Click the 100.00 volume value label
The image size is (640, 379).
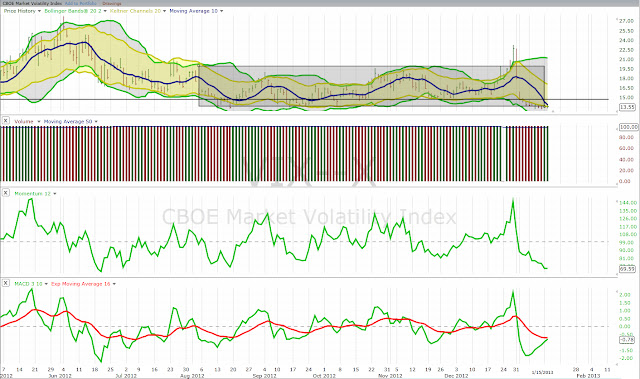(629, 127)
